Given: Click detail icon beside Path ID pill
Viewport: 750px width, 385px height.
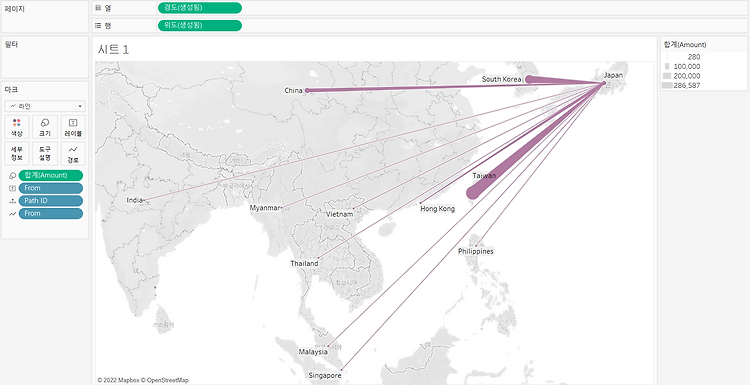Looking at the screenshot, I should click(12, 201).
